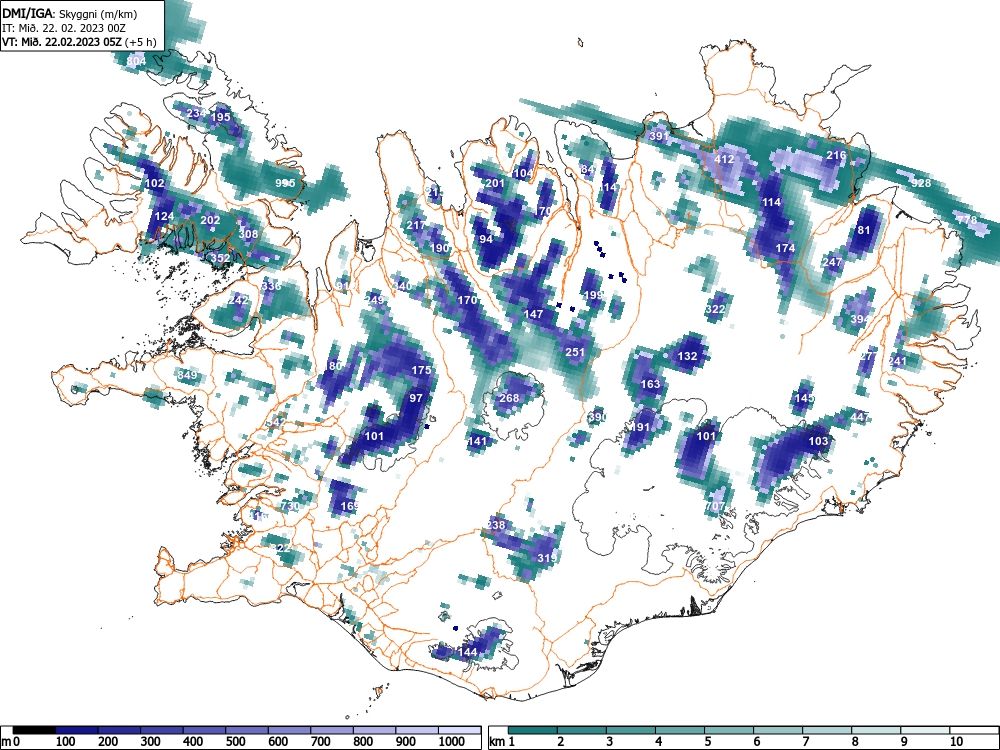1000x750 pixels.
Task: Click the pale lavender 900–1000 m legend swatch
Action: [x=417, y=730]
